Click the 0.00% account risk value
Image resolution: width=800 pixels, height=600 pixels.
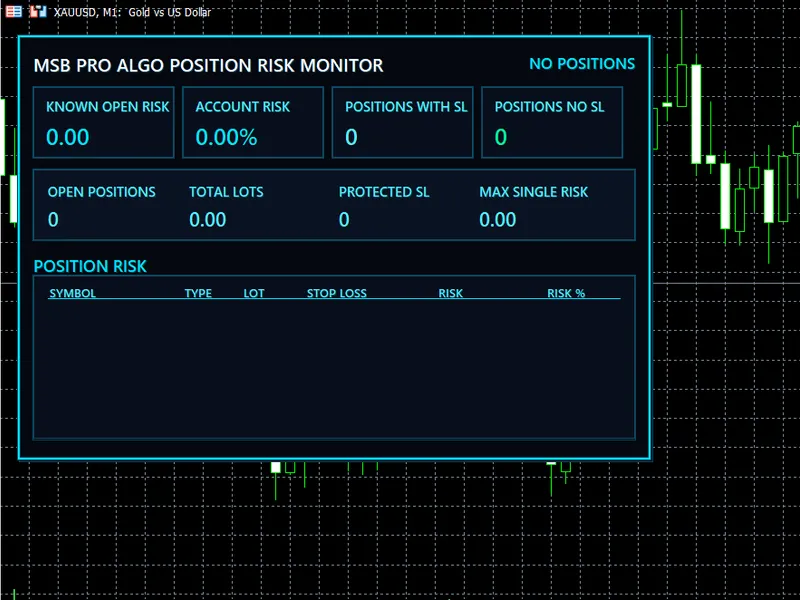coord(227,137)
